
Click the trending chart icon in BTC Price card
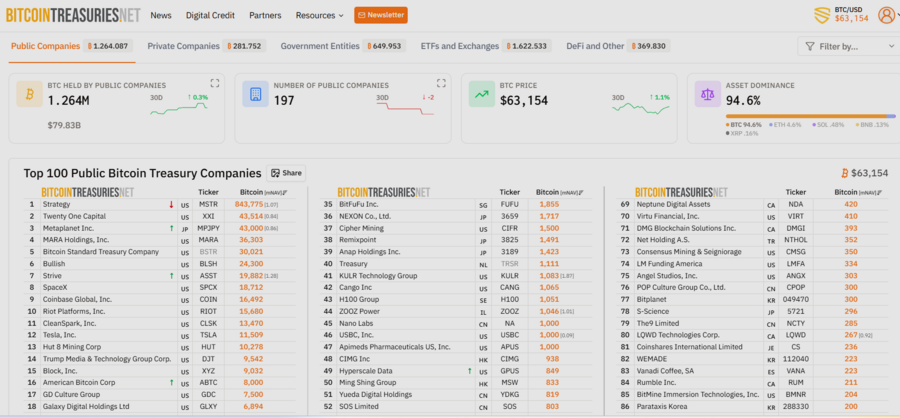pos(482,94)
